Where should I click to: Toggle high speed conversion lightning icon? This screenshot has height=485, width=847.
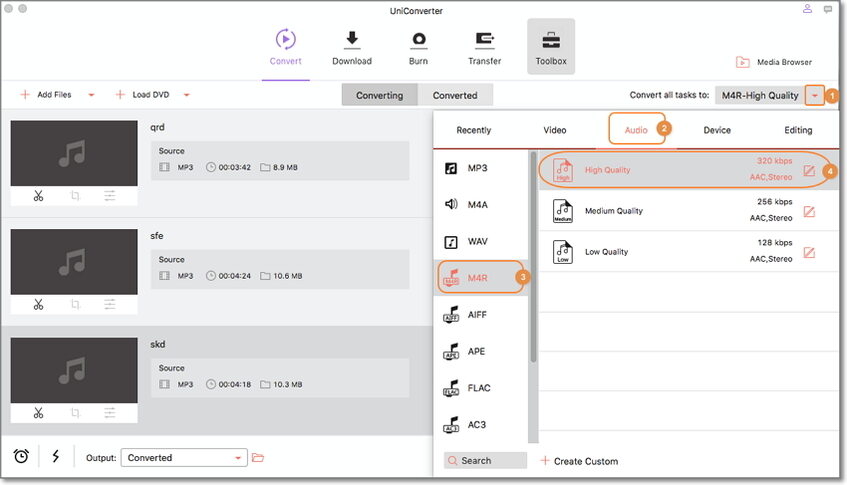click(x=56, y=456)
